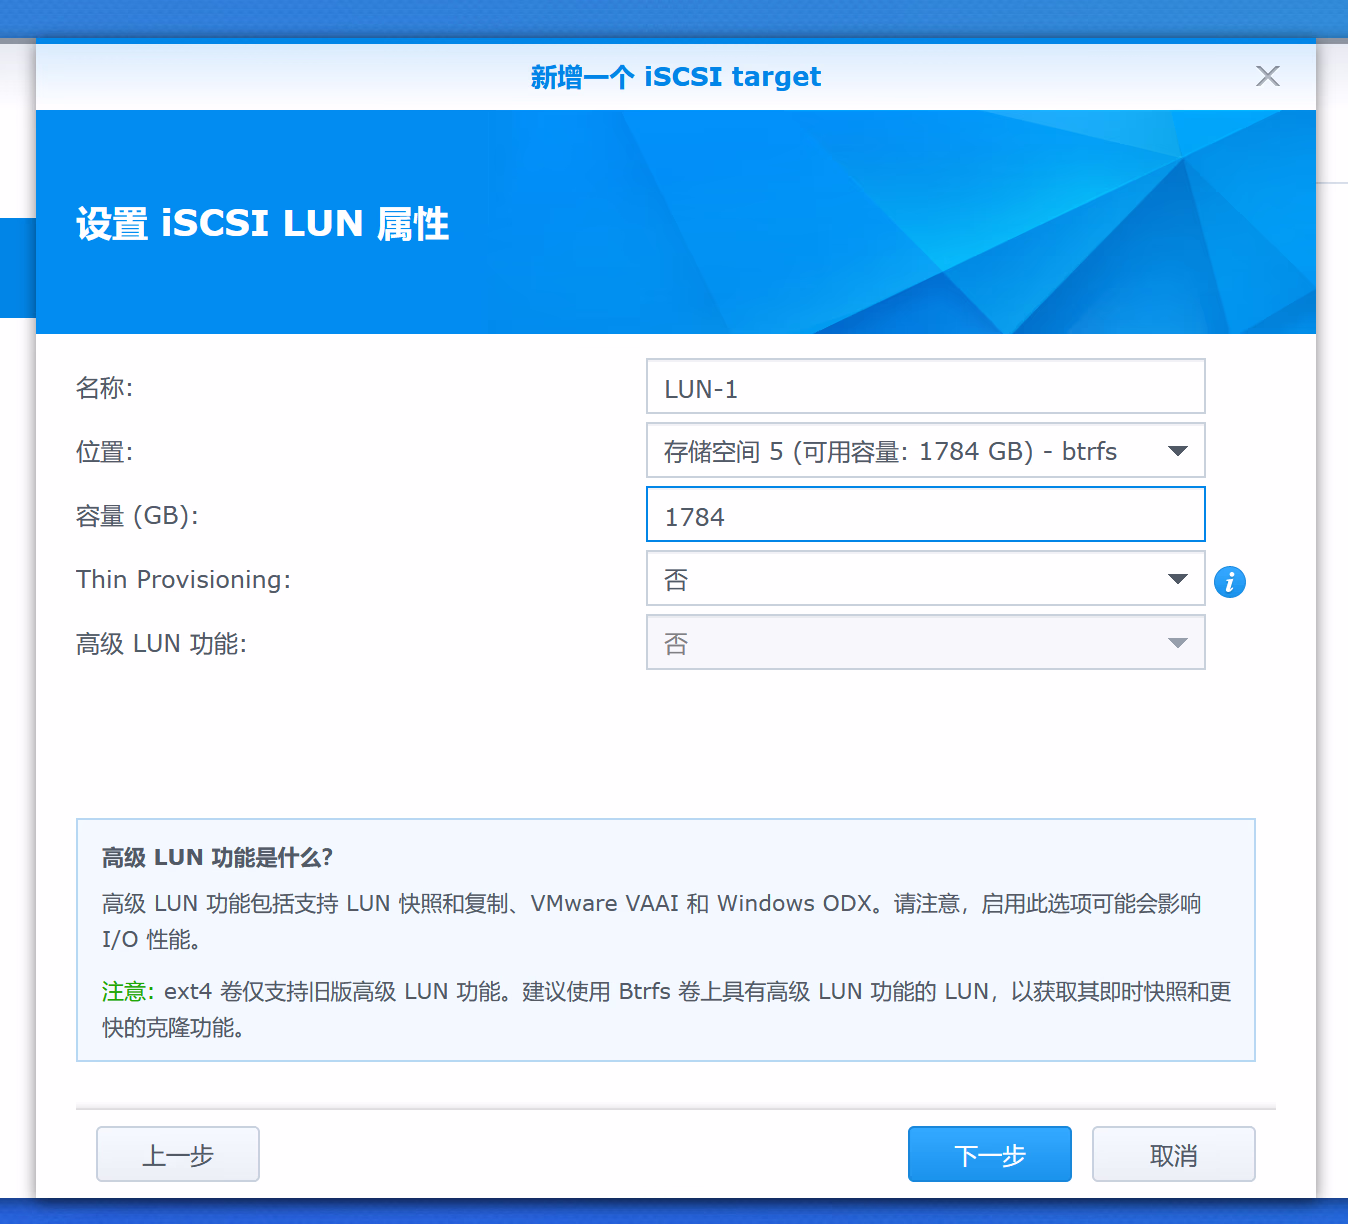Click the 位置 label
1348x1224 pixels.
point(104,452)
